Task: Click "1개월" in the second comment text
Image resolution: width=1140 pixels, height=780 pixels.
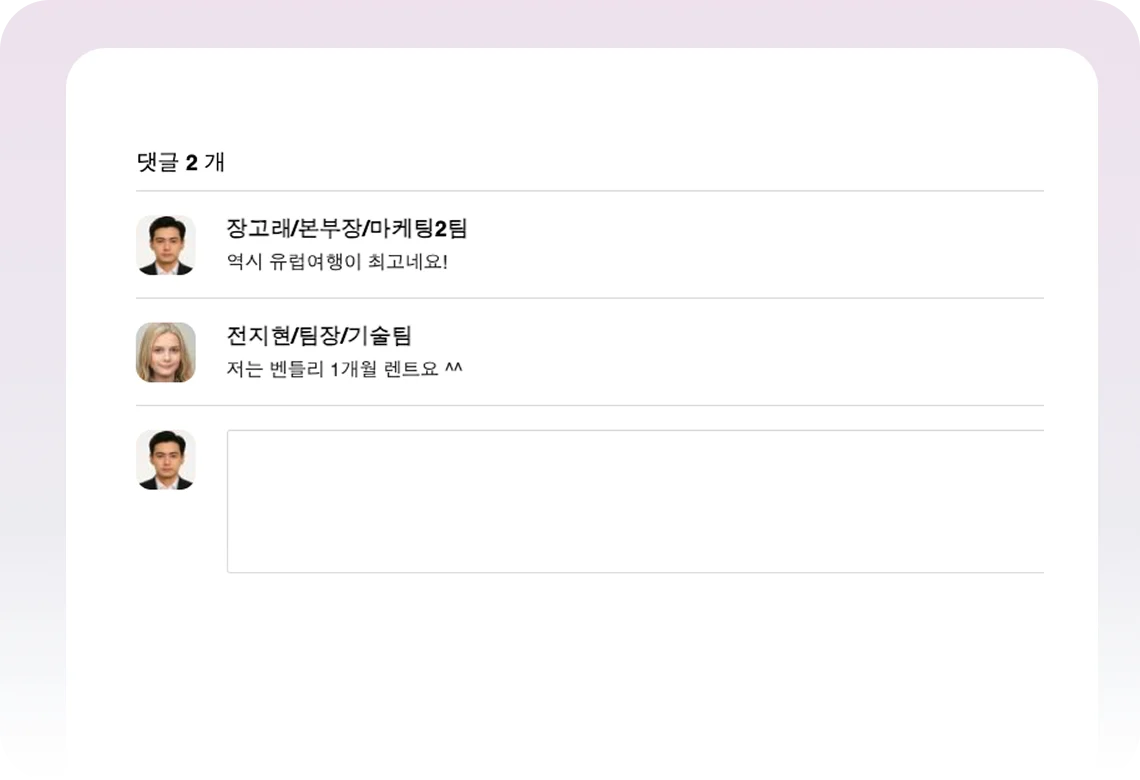Action: click(x=352, y=370)
